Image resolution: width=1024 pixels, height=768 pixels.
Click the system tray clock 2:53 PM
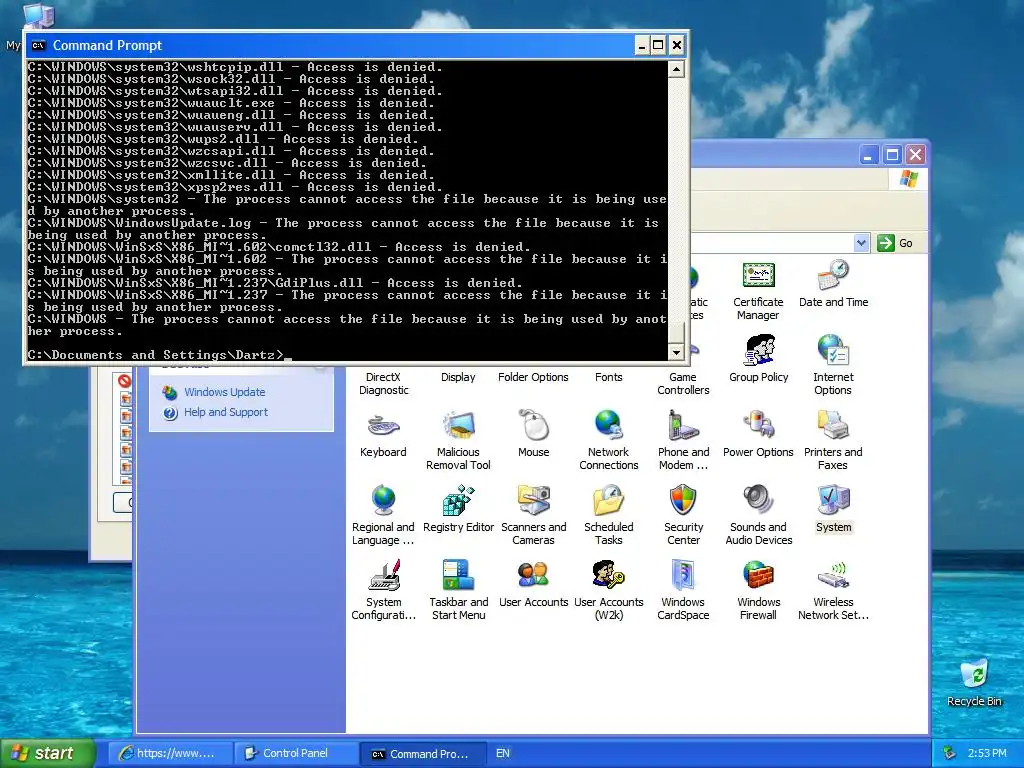coord(987,753)
